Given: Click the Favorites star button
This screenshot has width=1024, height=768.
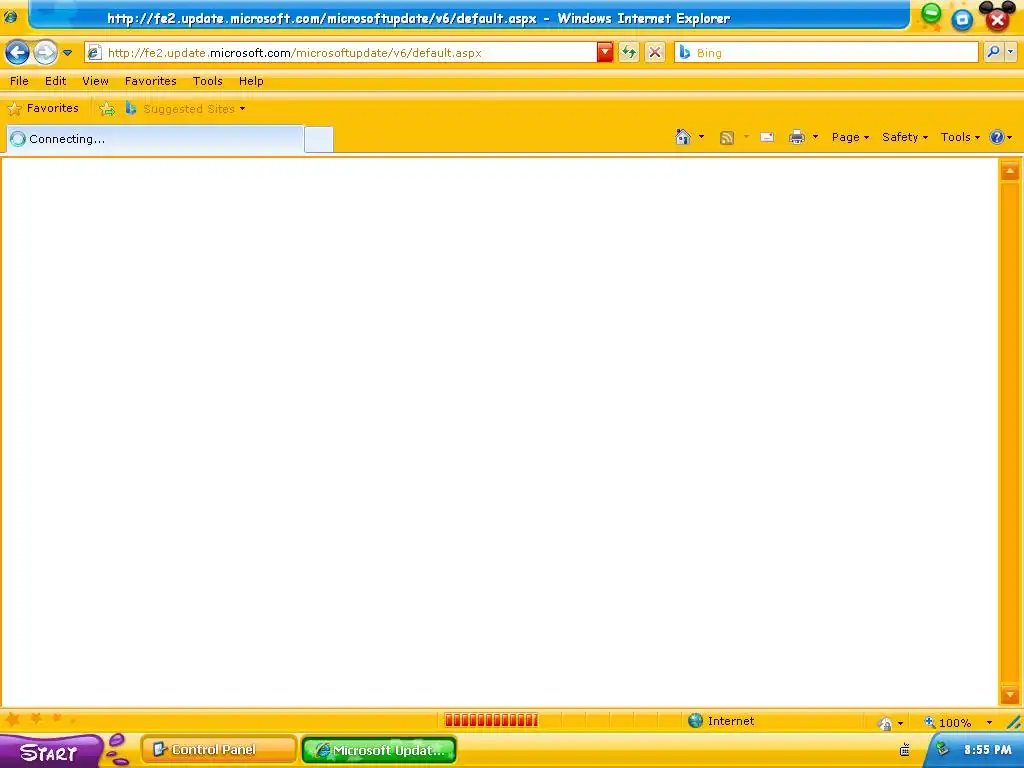Looking at the screenshot, I should point(43,108).
